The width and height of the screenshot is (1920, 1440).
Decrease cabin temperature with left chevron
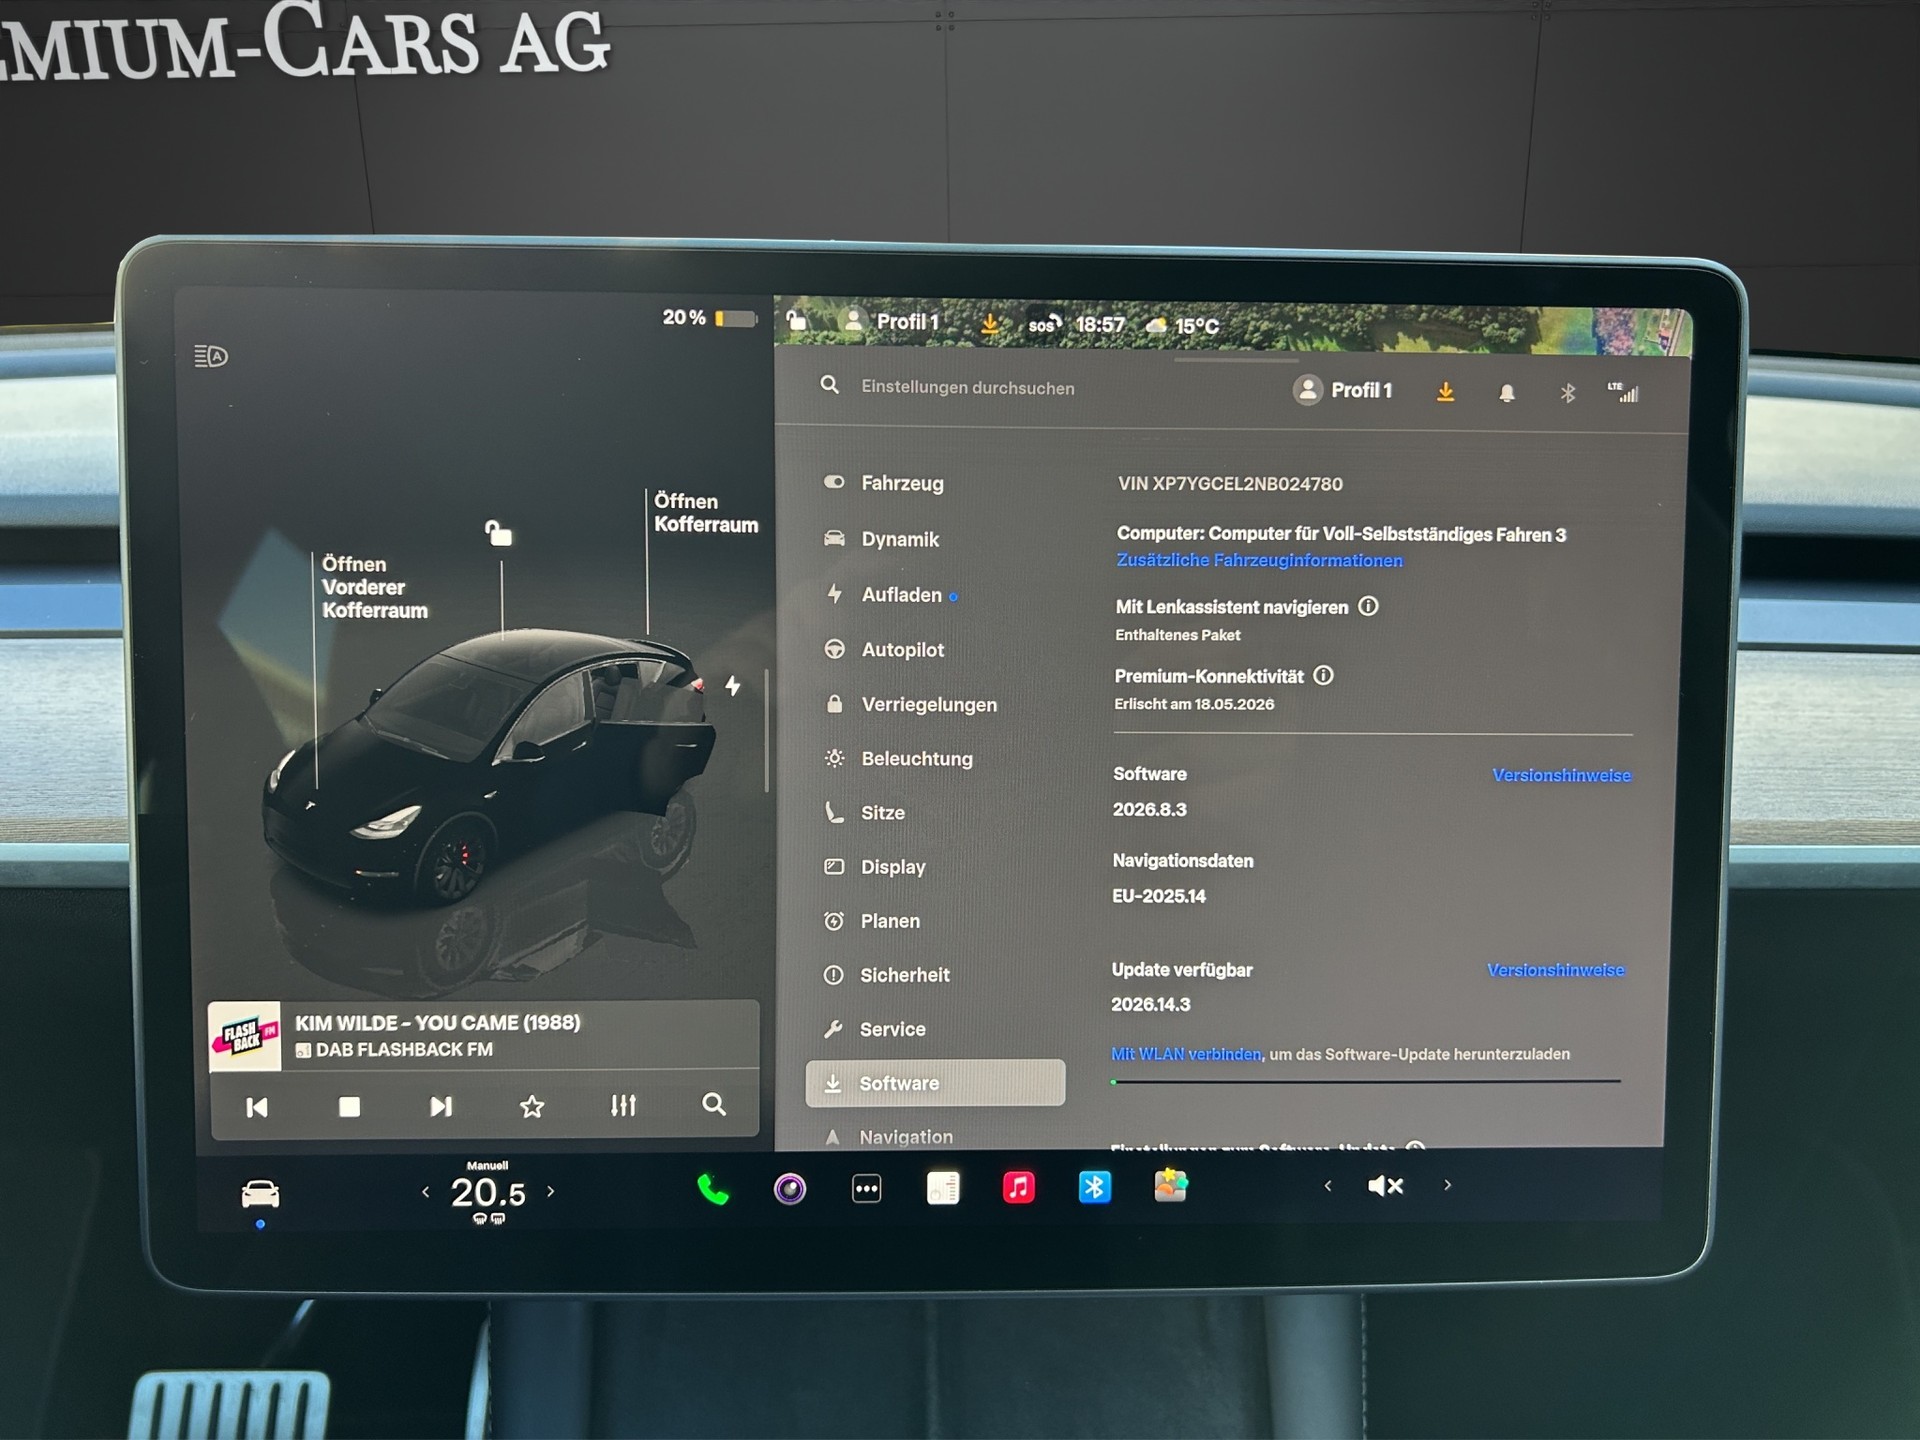pos(426,1192)
